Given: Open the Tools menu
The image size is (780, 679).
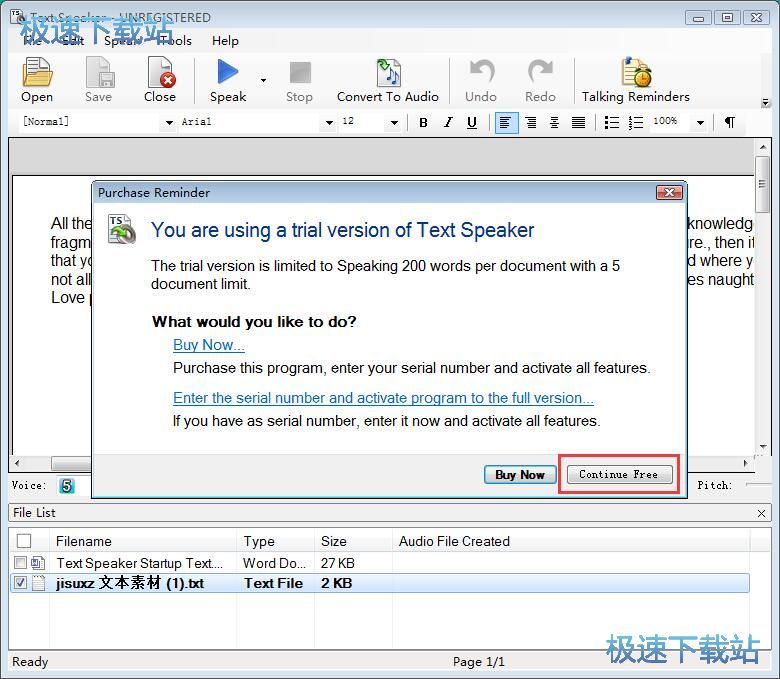Looking at the screenshot, I should 175,41.
